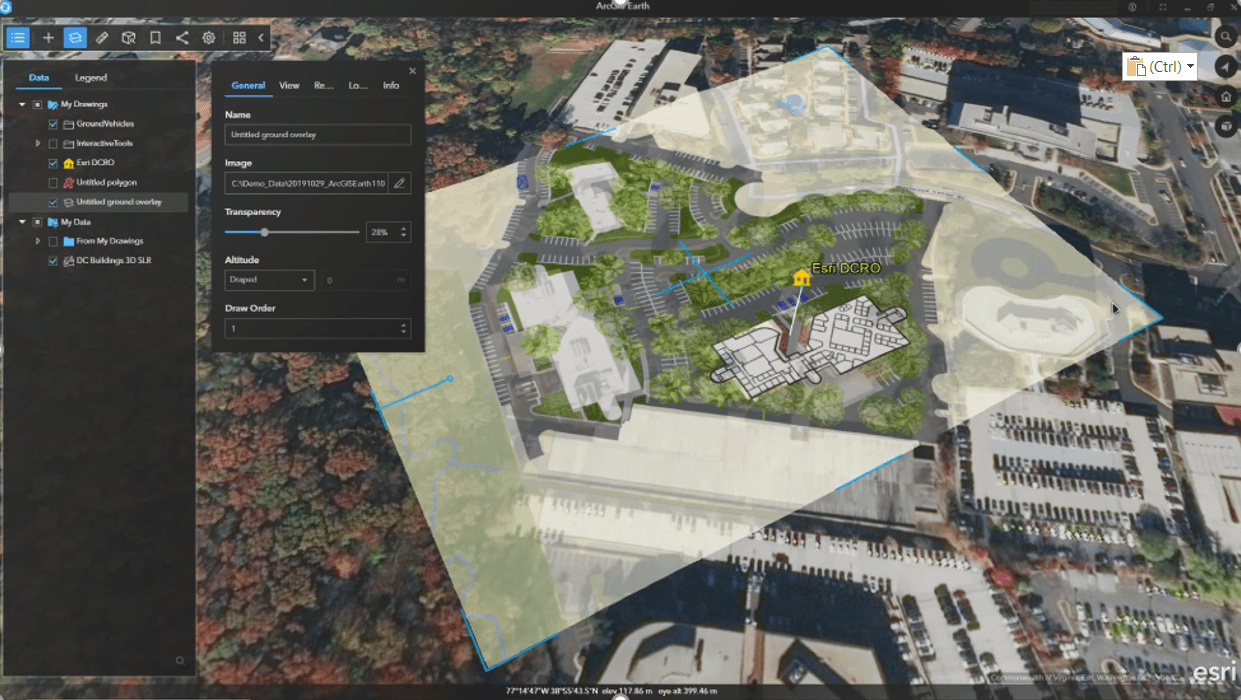The width and height of the screenshot is (1241, 700).
Task: Open the apps grid icon
Action: (240, 37)
